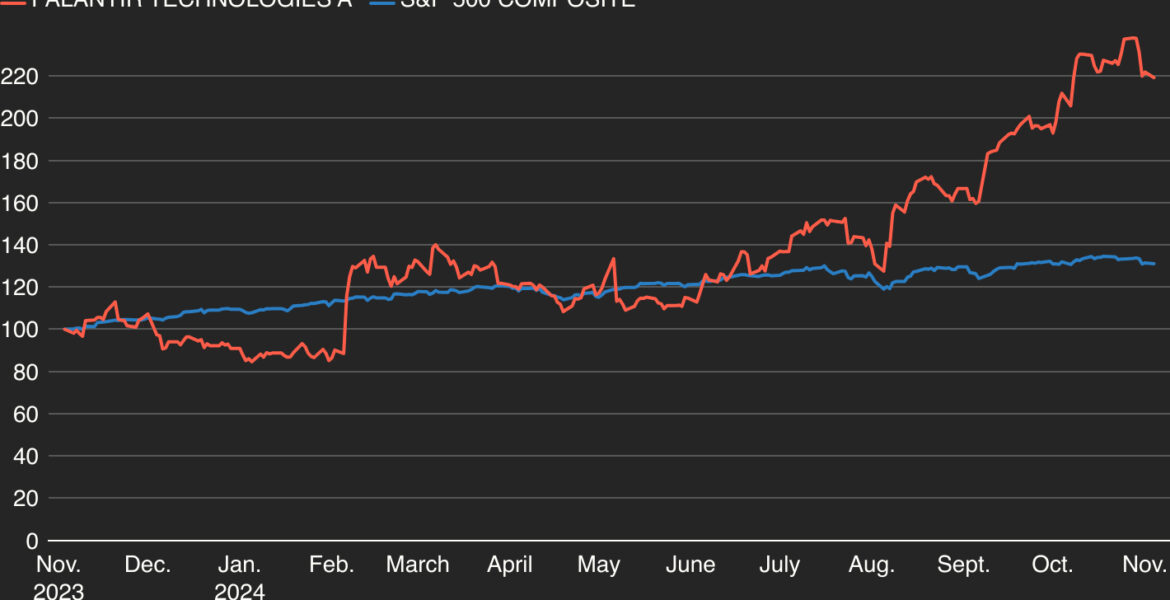
Task: Click the 220 value on y-axis
Action: pyautogui.click(x=18, y=76)
